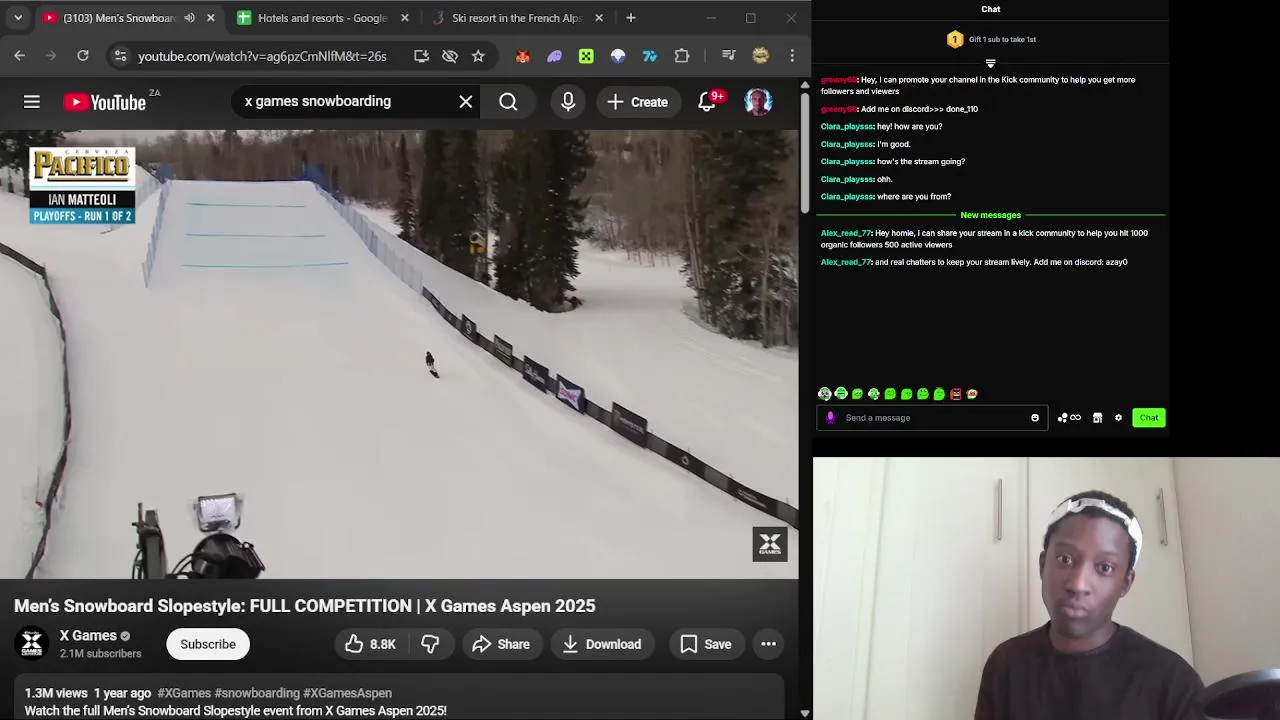This screenshot has height=720, width=1280.
Task: Click the Gift 1 sub banner in the chat
Action: (x=990, y=39)
